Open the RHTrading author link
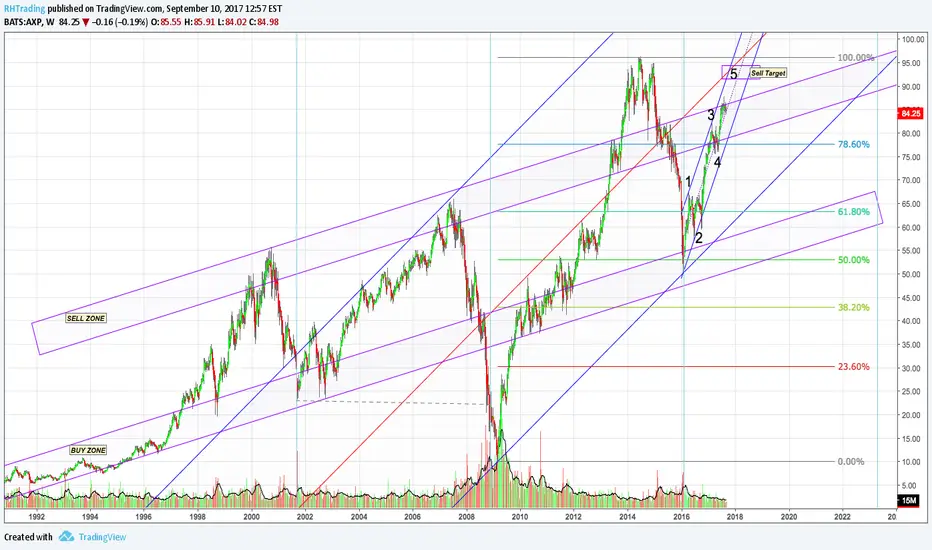The width and height of the screenshot is (932, 550). click(24, 9)
